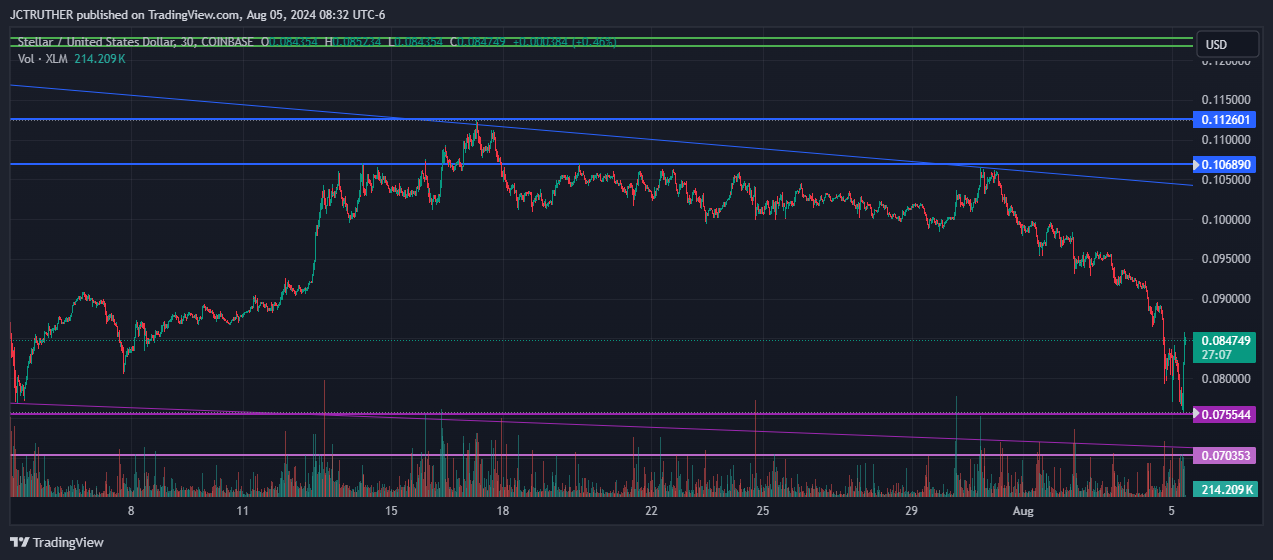Click the 0.095000 price axis value

pyautogui.click(x=1226, y=259)
